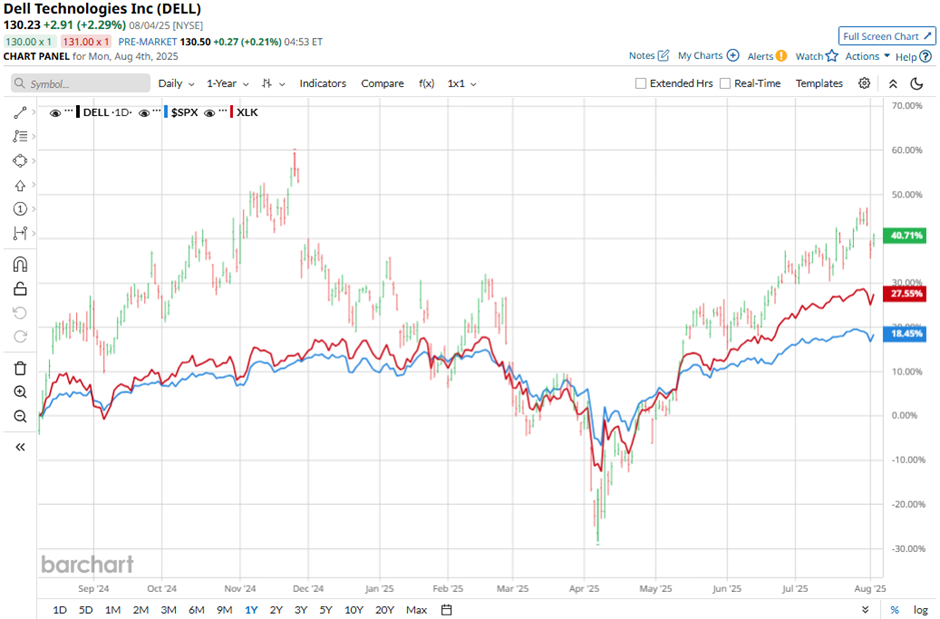This screenshot has width=940, height=619.
Task: Toggle the lock drawings padlock
Action: coord(20,289)
